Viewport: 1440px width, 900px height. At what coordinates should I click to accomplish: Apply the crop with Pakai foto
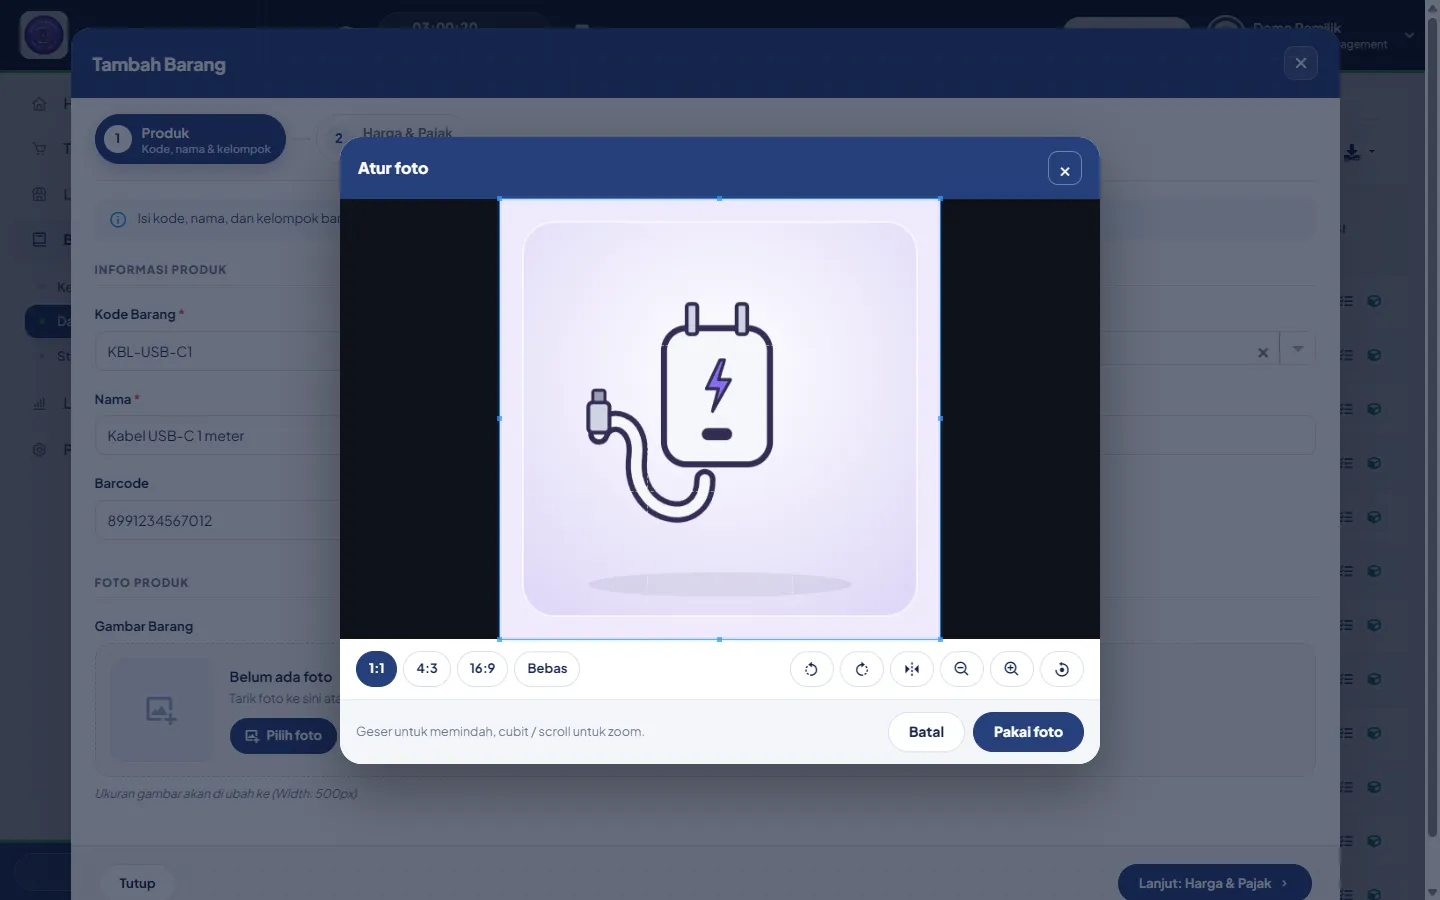pyautogui.click(x=1028, y=732)
